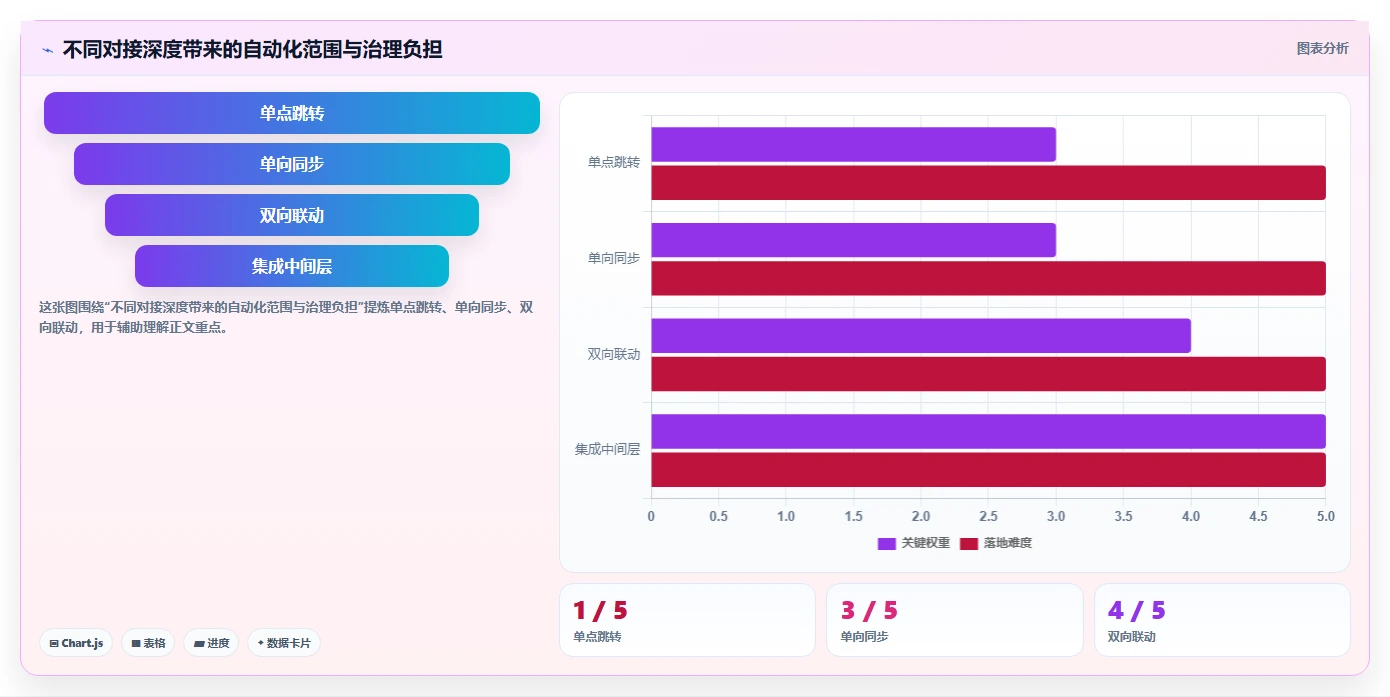This screenshot has width=1390, height=697.
Task: Click the 4.0 x-axis tick value
Action: (x=1191, y=516)
